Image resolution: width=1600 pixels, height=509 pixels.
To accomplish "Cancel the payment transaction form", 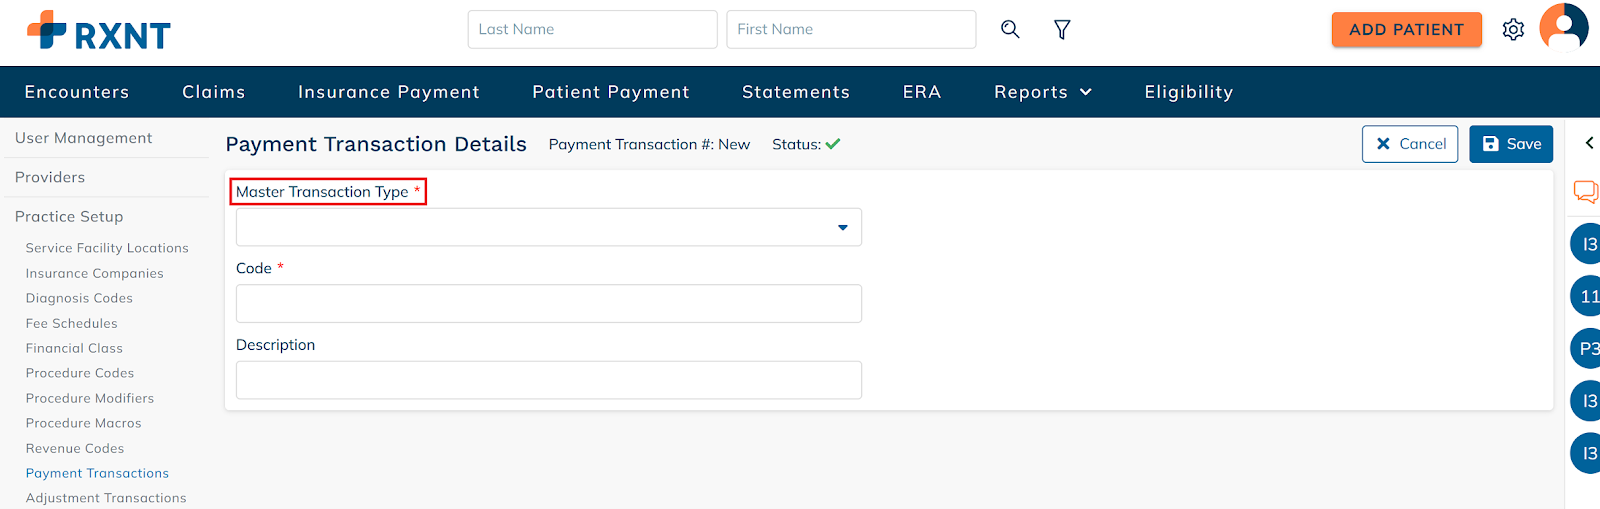I will point(1410,144).
